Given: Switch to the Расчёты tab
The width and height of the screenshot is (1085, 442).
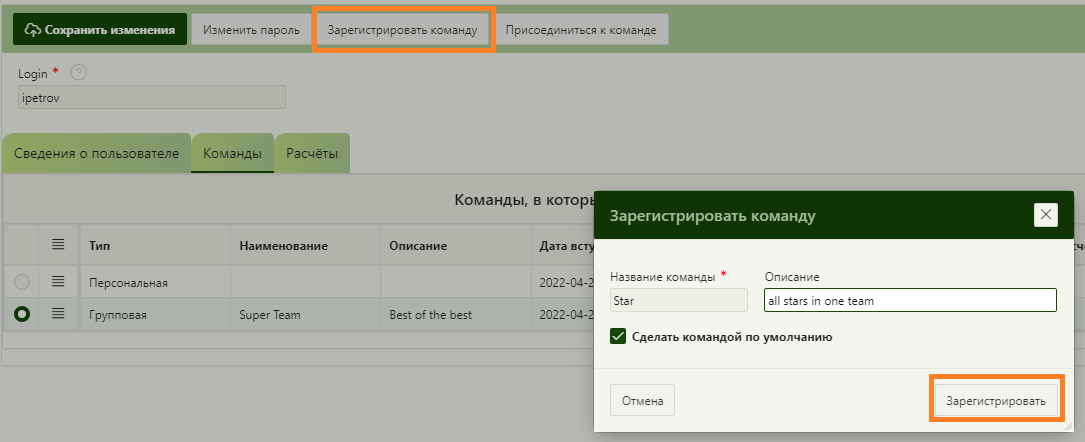Looking at the screenshot, I should pos(312,154).
